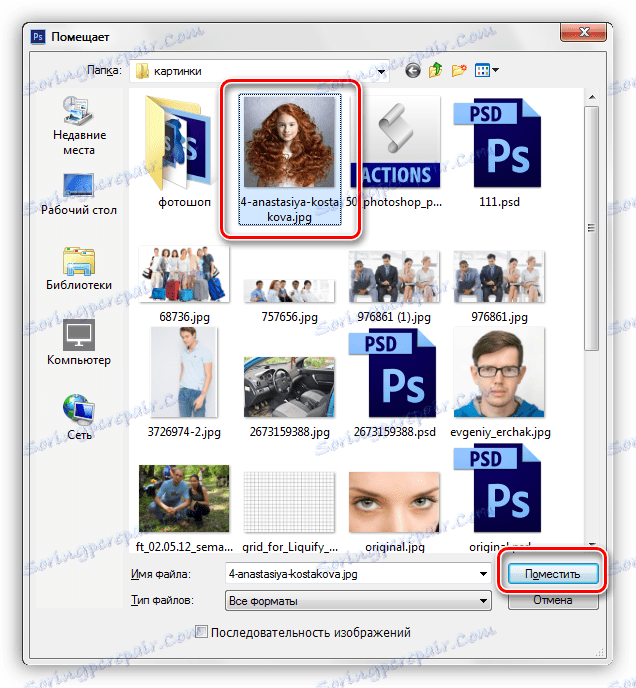Select grid_for_Liquify thumbnail
The image size is (636, 688).
(x=289, y=502)
